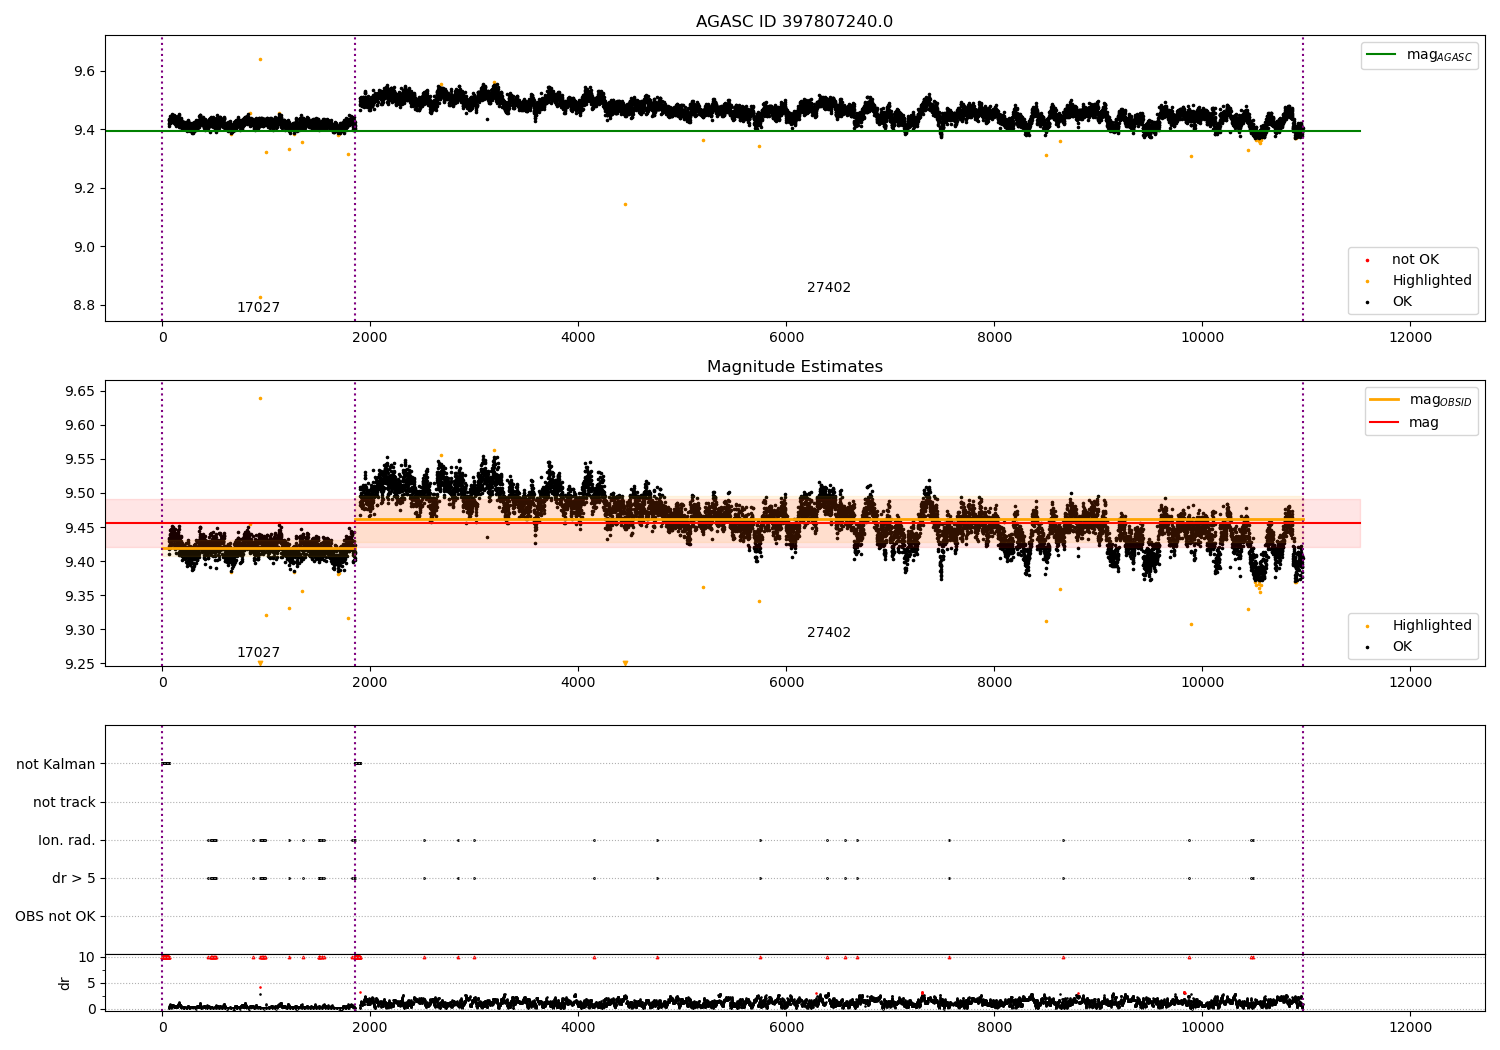Image resolution: width=1500 pixels, height=1050 pixels.
Task: Click the 9.45 y-tick label
Action: (x=80, y=527)
